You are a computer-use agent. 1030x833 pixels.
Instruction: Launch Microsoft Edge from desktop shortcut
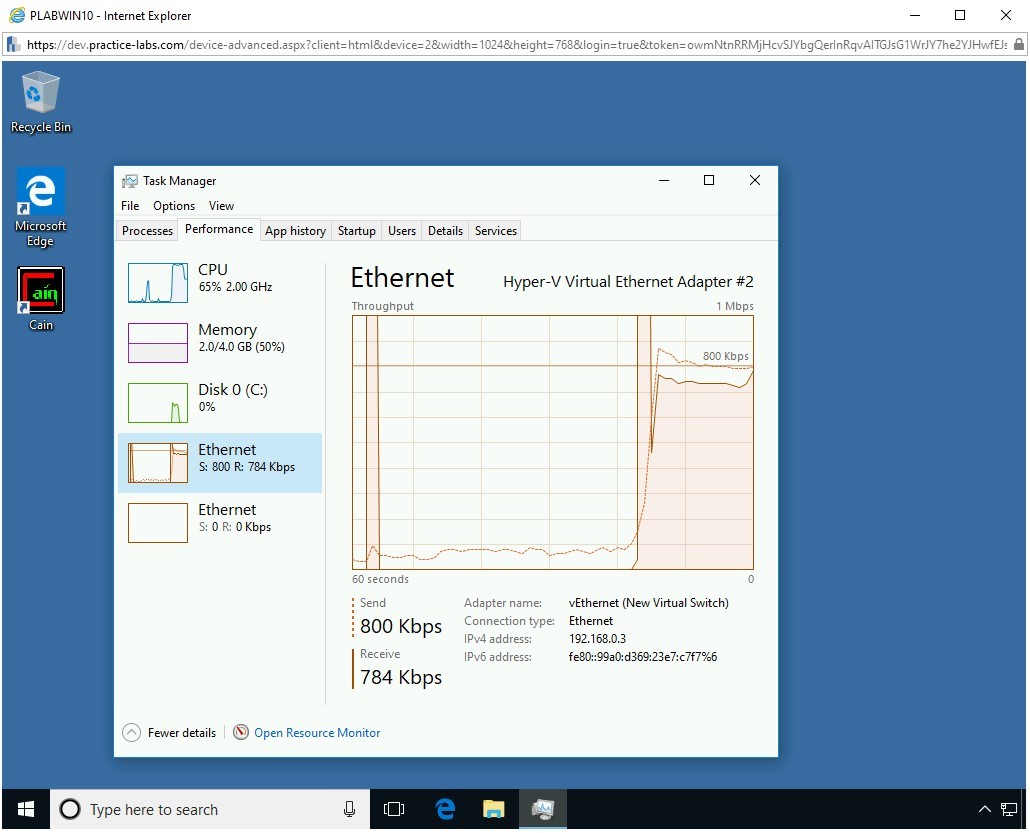[40, 206]
